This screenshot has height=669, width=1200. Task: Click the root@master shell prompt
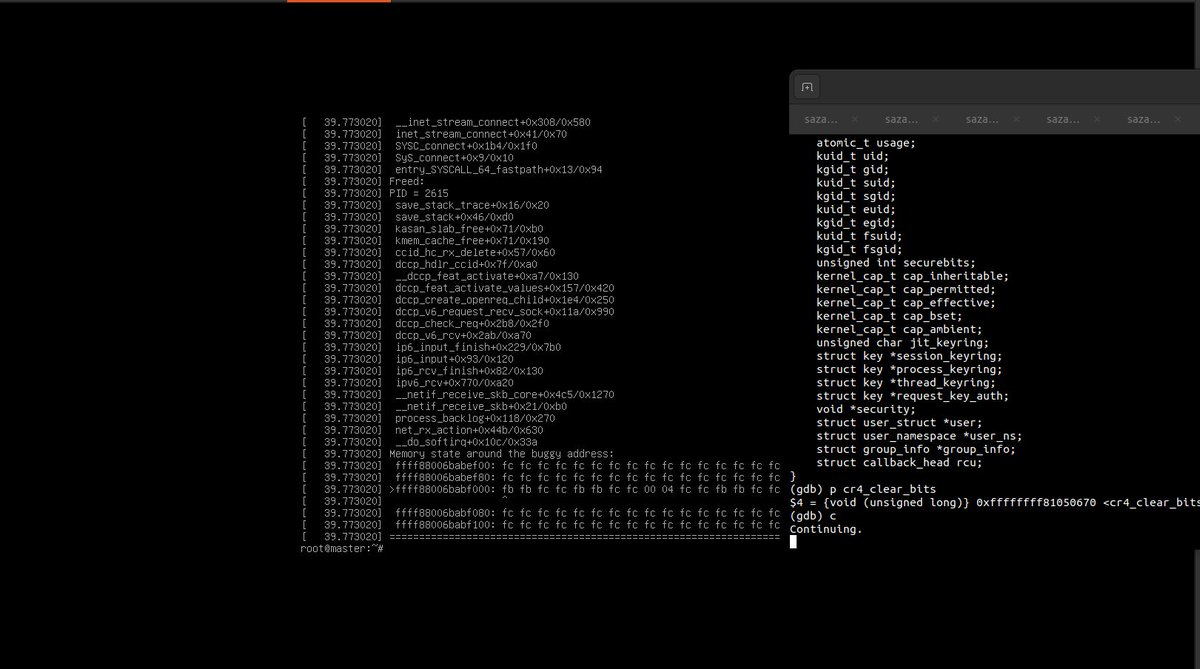tap(342, 549)
